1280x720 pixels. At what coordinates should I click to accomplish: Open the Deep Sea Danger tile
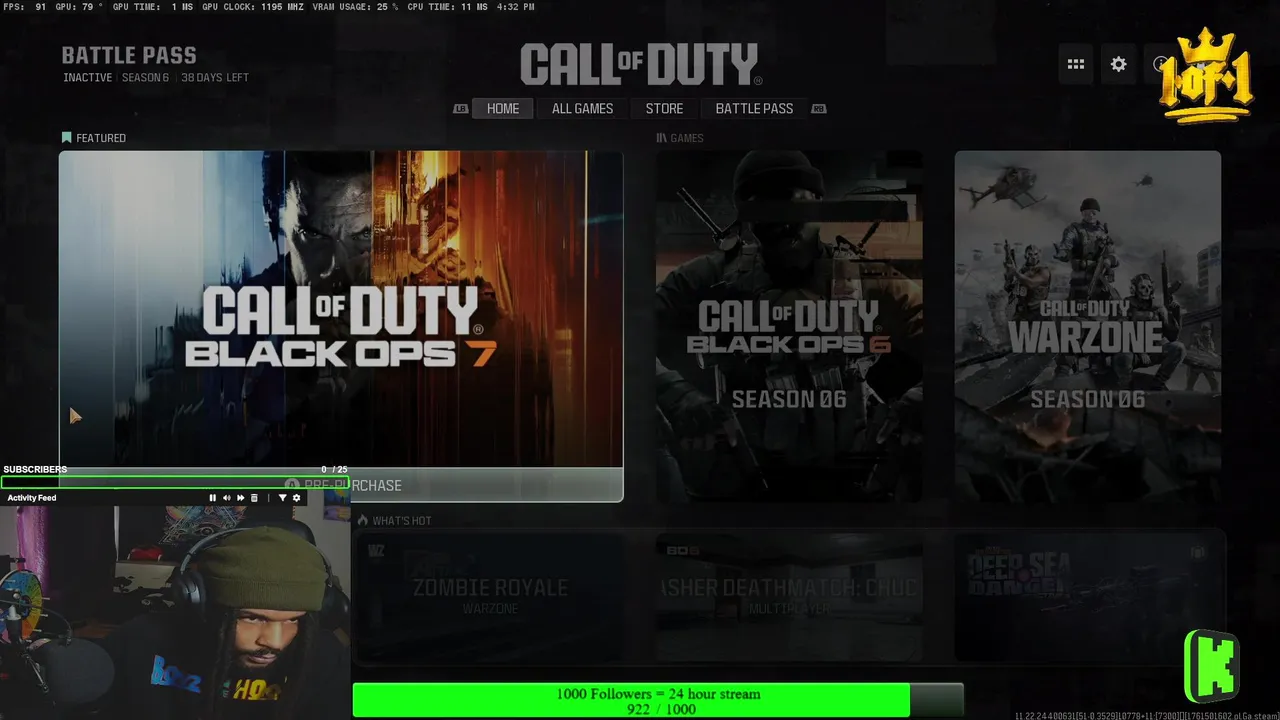point(1087,596)
